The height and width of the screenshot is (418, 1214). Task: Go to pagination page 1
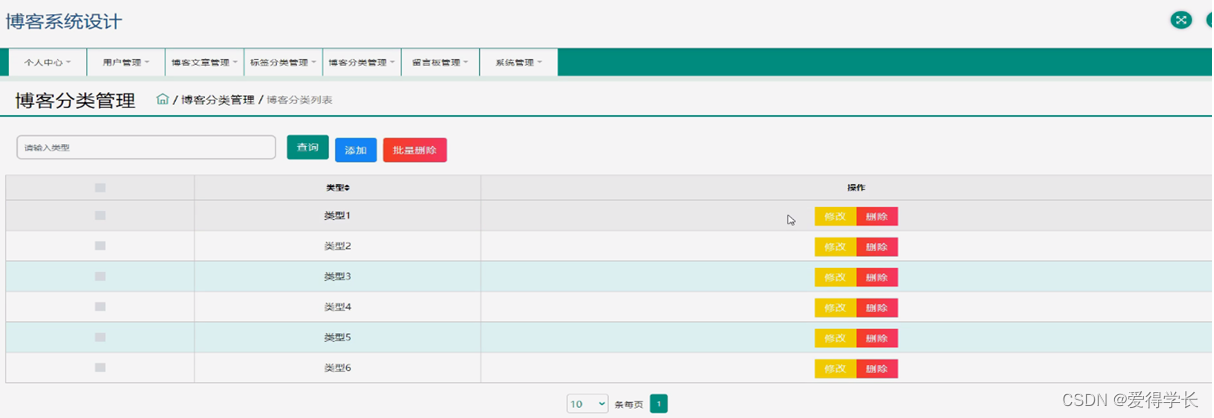point(658,404)
